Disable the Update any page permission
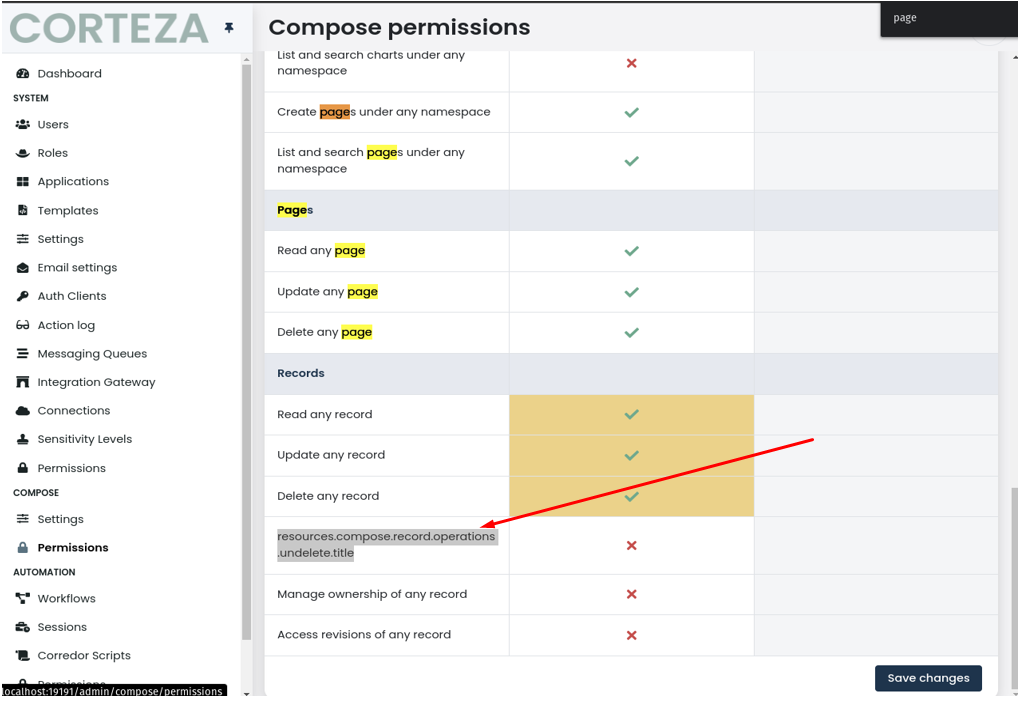The image size is (1020, 703). pos(631,291)
